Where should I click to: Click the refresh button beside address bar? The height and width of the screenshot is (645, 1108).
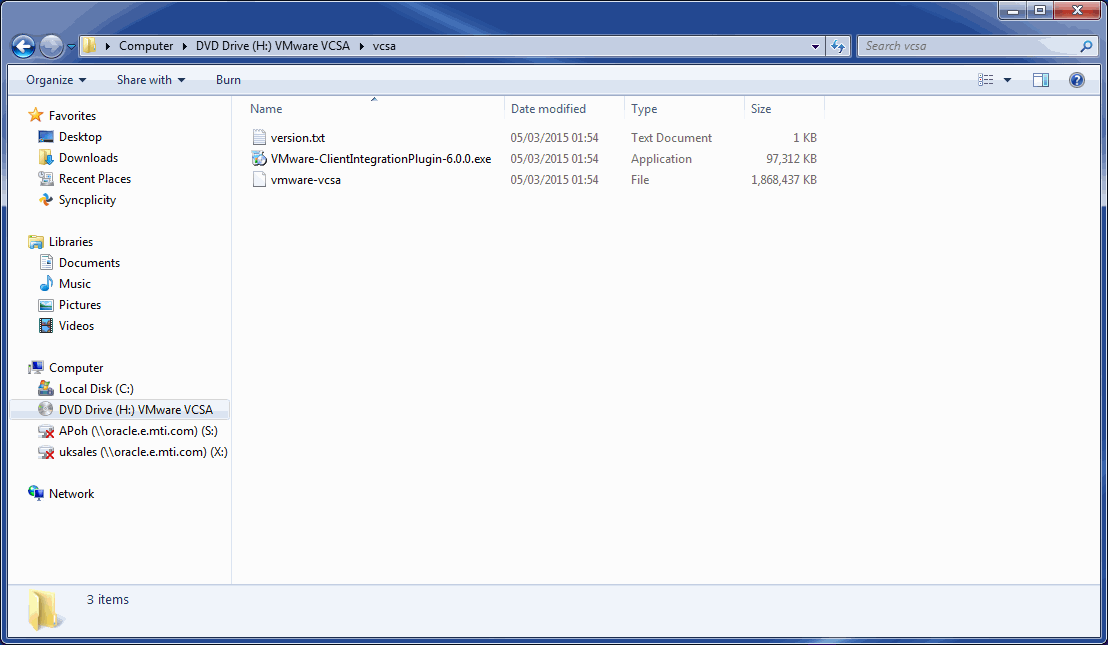(838, 46)
